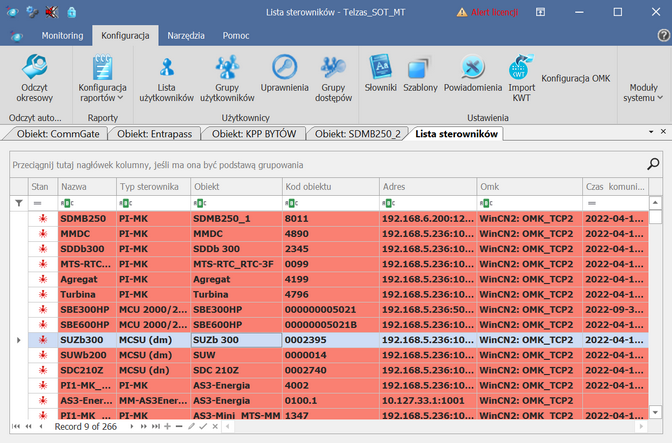Image resolution: width=672 pixels, height=443 pixels.
Task: Close the active document tab
Action: pos(663,132)
